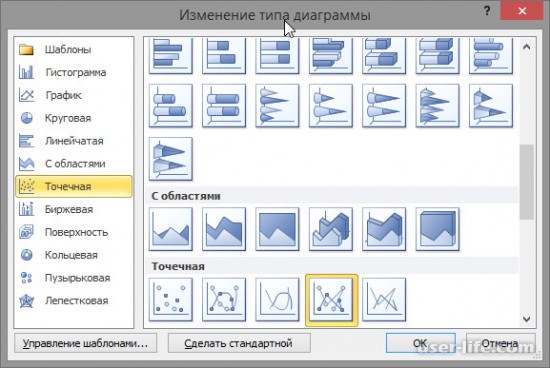Select the clustered bar chart thumbnail
This screenshot has height=368, width=550.
tap(171, 56)
